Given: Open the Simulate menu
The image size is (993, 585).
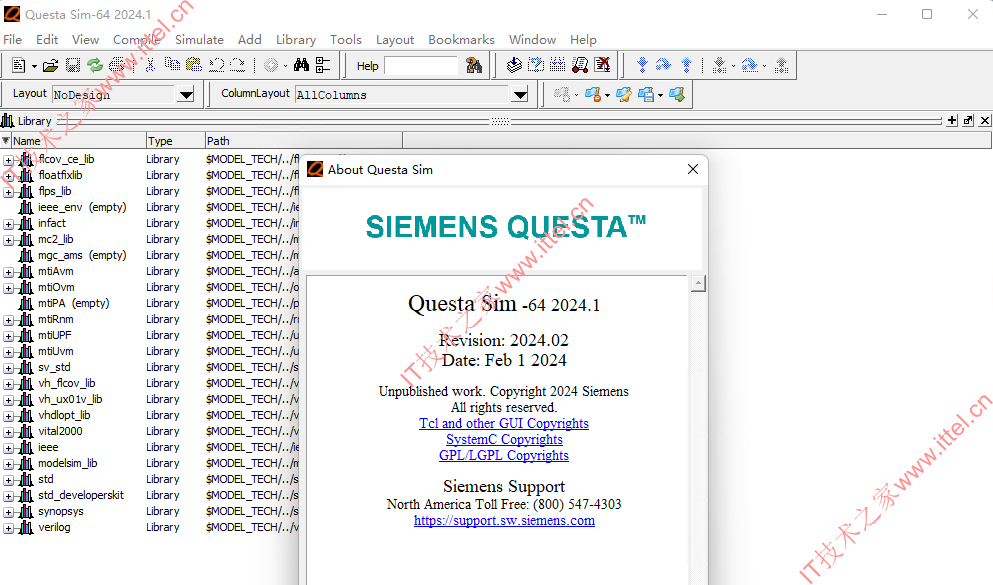Looking at the screenshot, I should click(x=199, y=39).
